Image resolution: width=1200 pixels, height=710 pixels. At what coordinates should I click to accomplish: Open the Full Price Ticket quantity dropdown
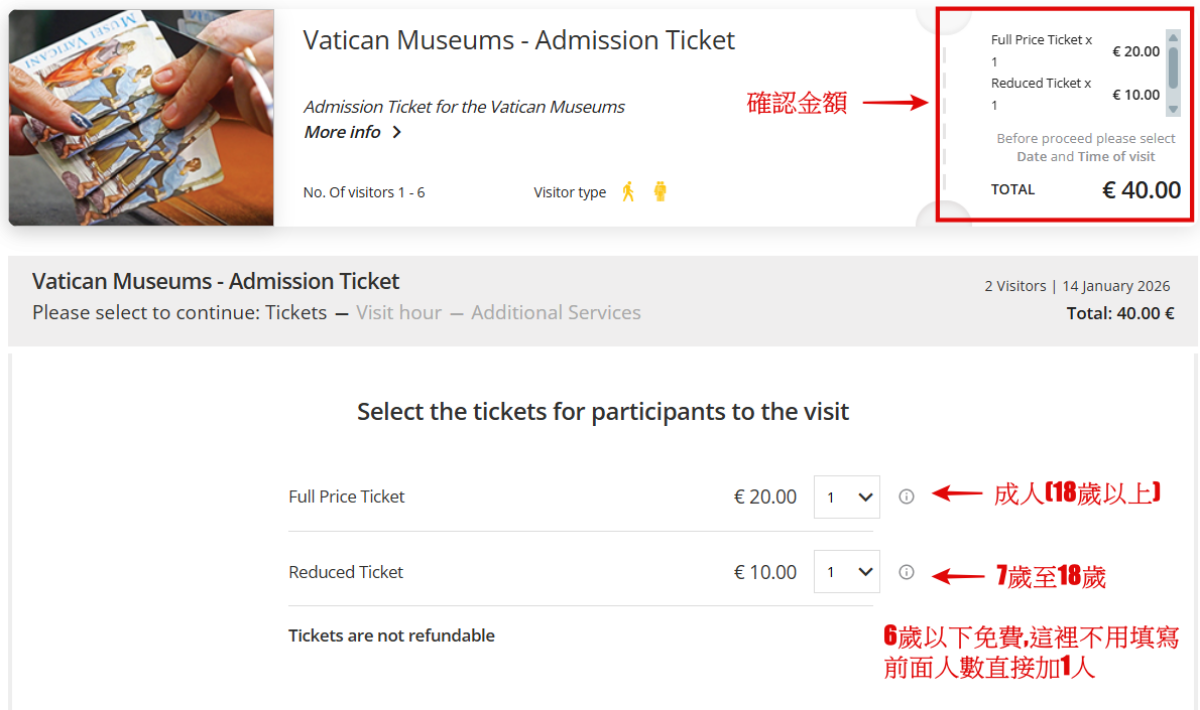coord(847,497)
